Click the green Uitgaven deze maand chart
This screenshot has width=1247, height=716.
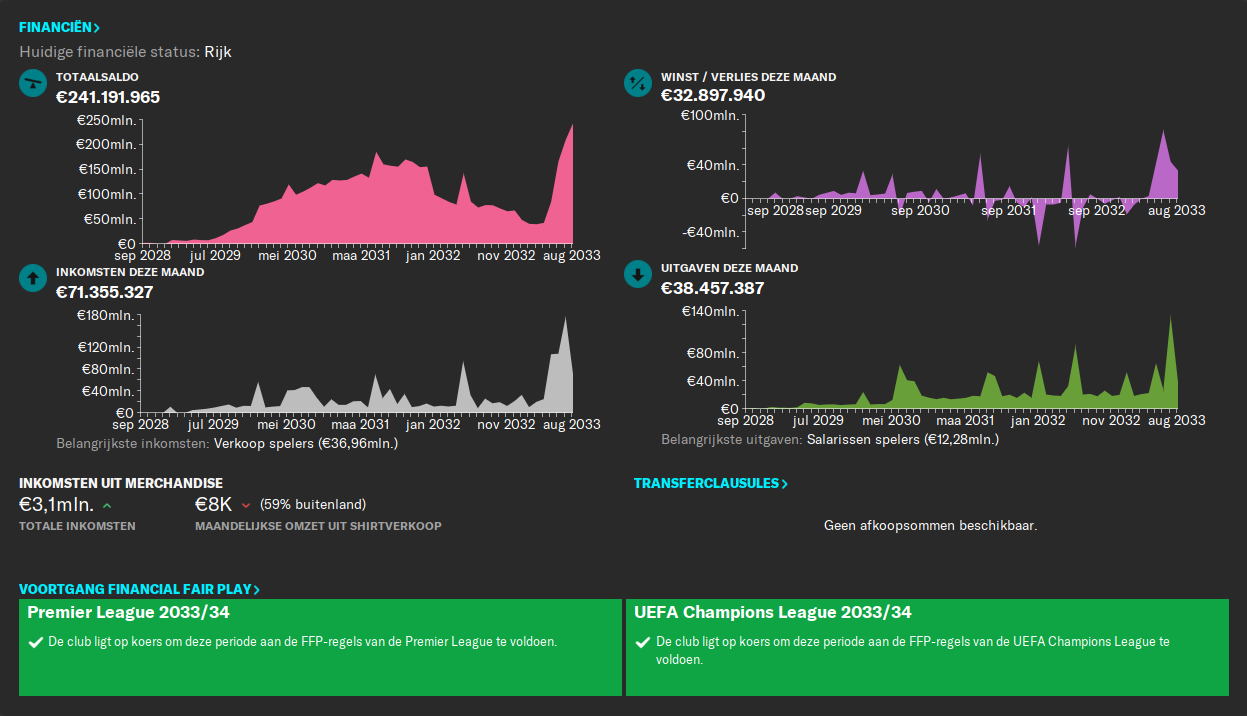pyautogui.click(x=960, y=390)
